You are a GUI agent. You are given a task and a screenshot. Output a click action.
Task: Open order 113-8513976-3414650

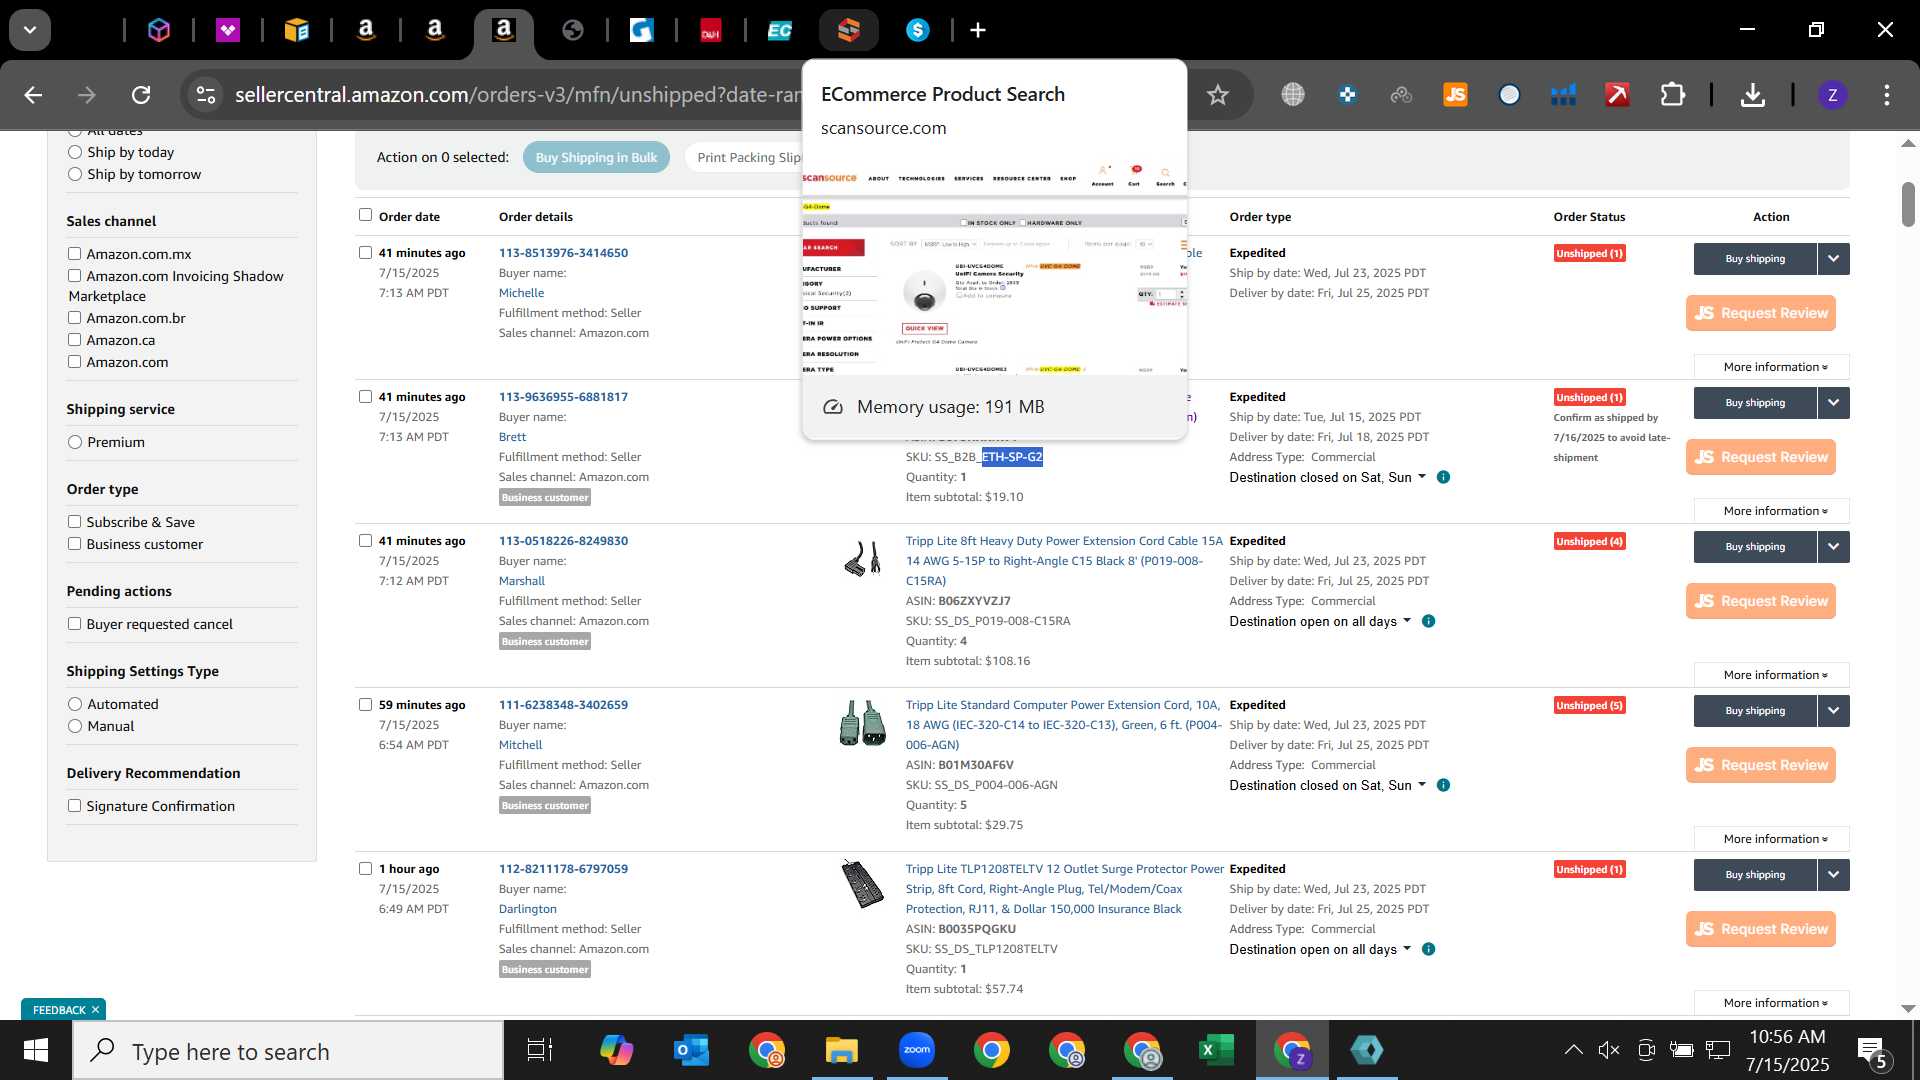click(563, 253)
